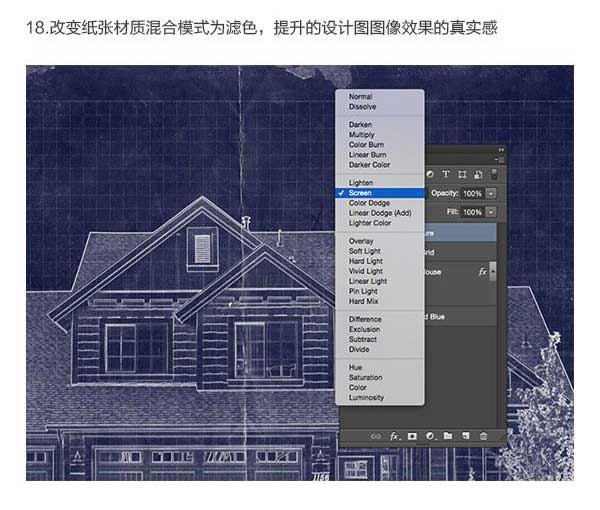This screenshot has height=510, width=600.
Task: Filter layers by adjustment layer icon
Action: point(430,174)
